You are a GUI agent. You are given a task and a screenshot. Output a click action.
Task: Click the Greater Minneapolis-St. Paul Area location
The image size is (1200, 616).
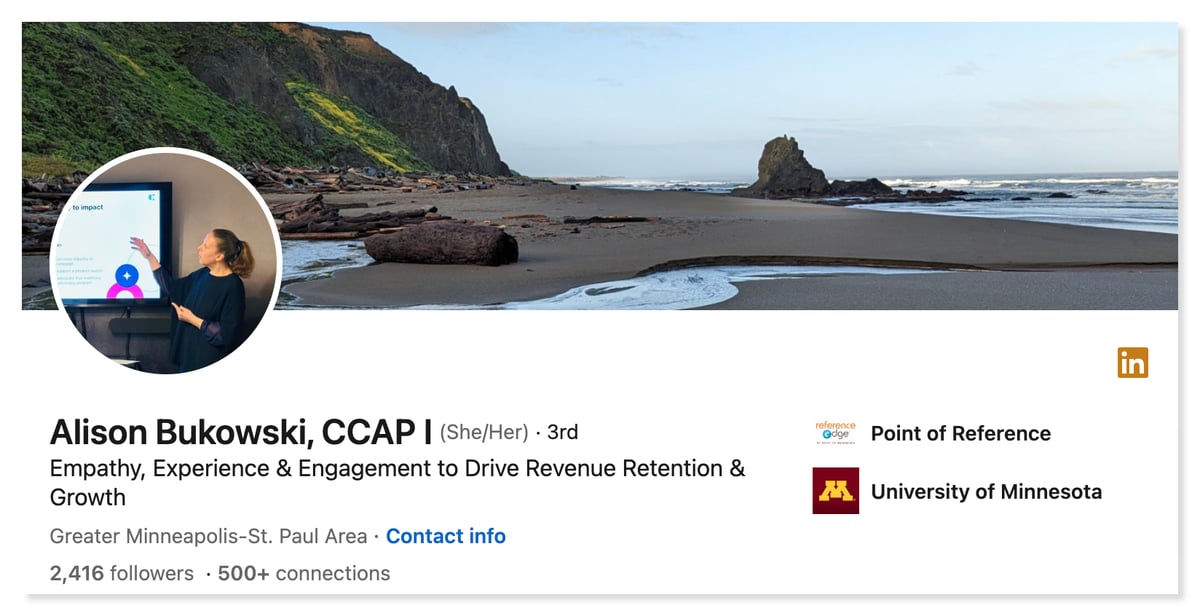pyautogui.click(x=208, y=536)
